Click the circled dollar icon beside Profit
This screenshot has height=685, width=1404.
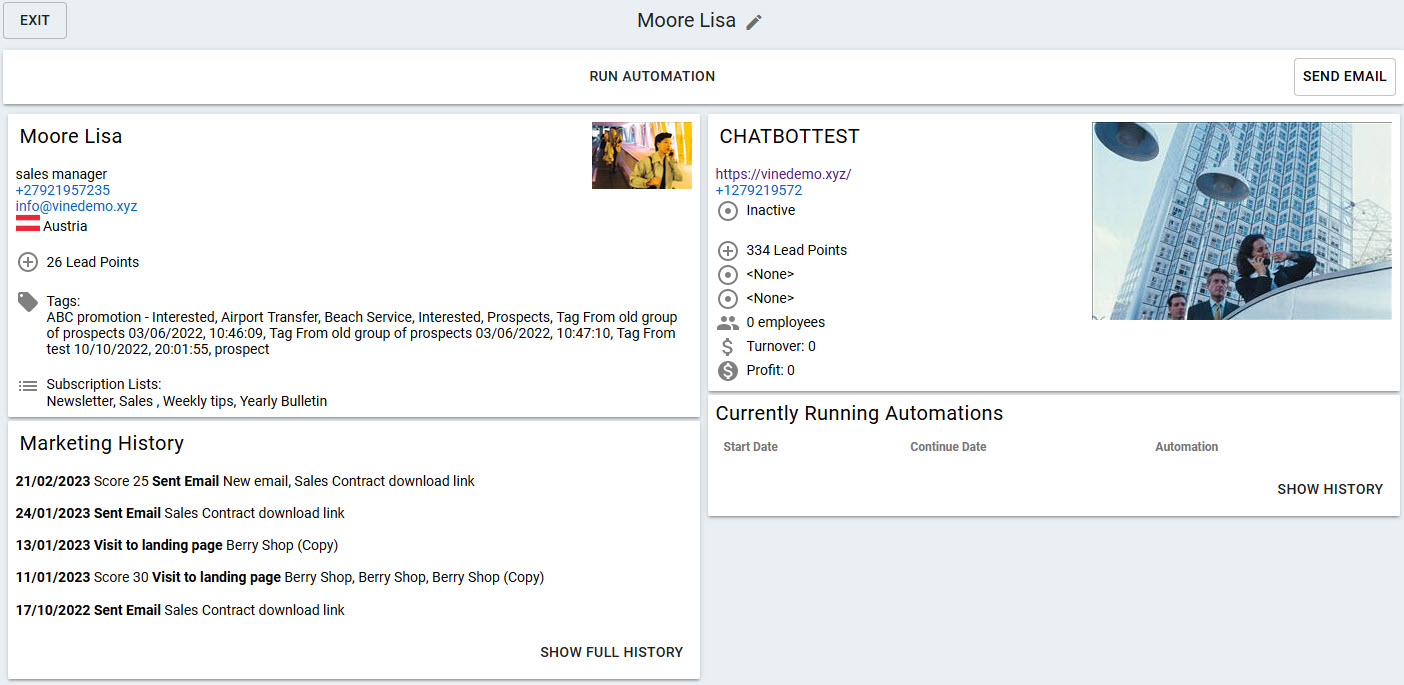[728, 371]
